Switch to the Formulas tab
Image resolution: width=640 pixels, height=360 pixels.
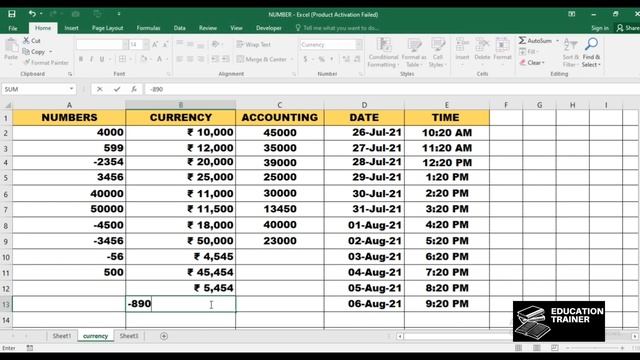(x=148, y=28)
